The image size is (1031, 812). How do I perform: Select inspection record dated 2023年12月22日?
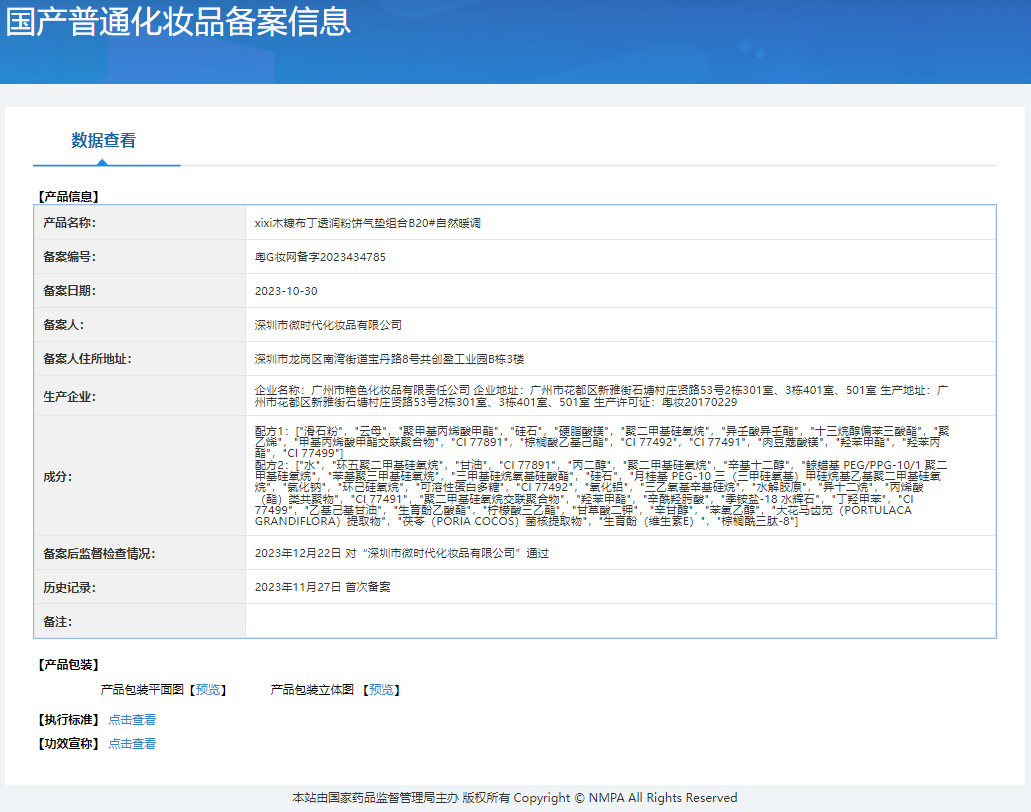point(402,553)
